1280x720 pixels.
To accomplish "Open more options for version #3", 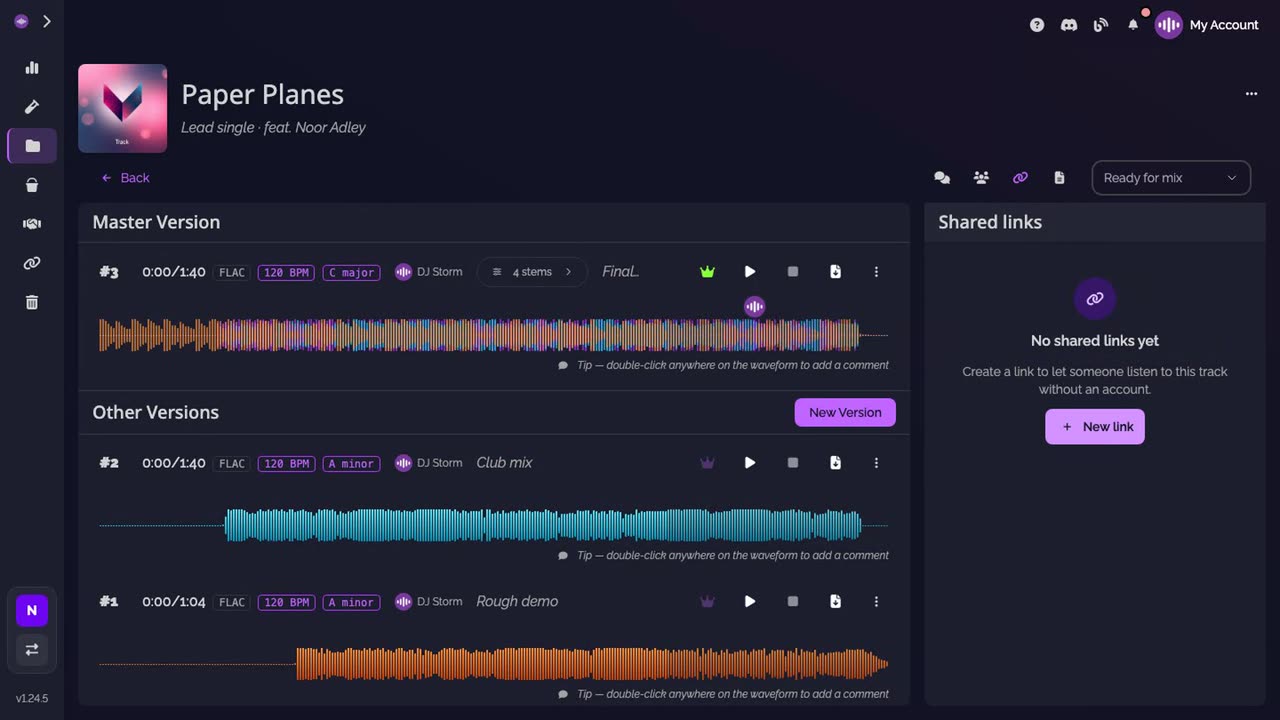I will click(x=876, y=272).
